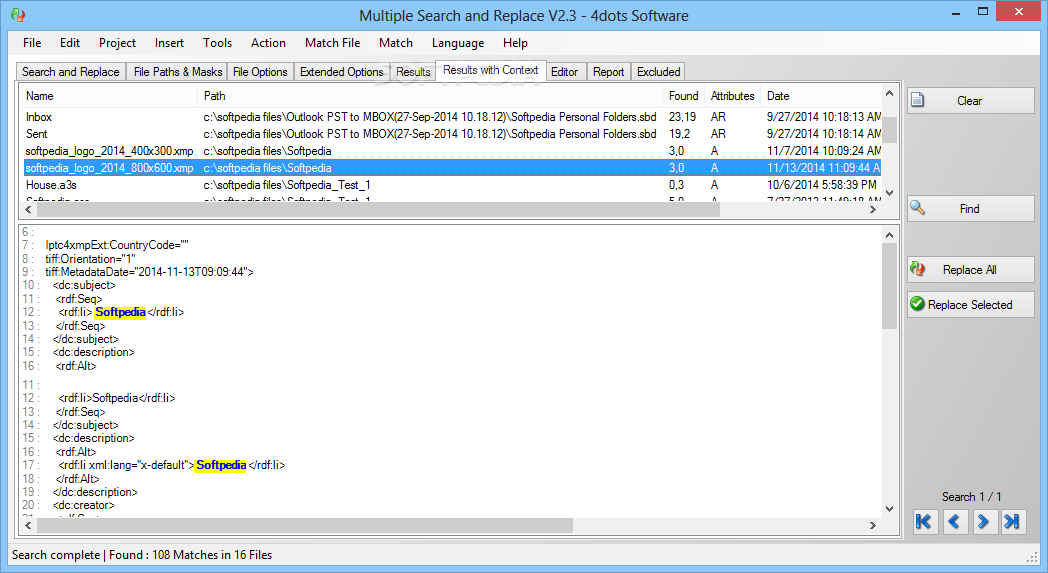Sort file list by Found column
1048x573 pixels.
(x=683, y=96)
